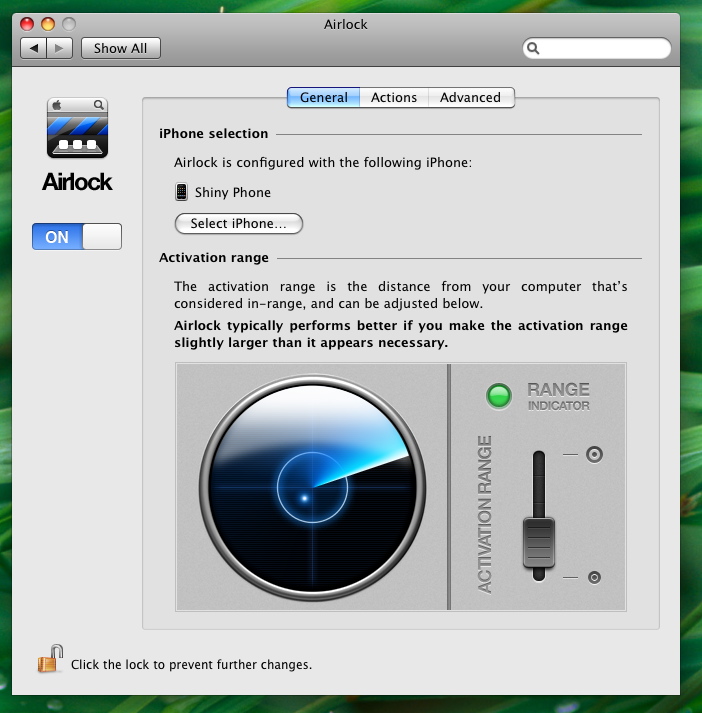Minimize the window with the yellow button
The width and height of the screenshot is (702, 713).
click(48, 24)
